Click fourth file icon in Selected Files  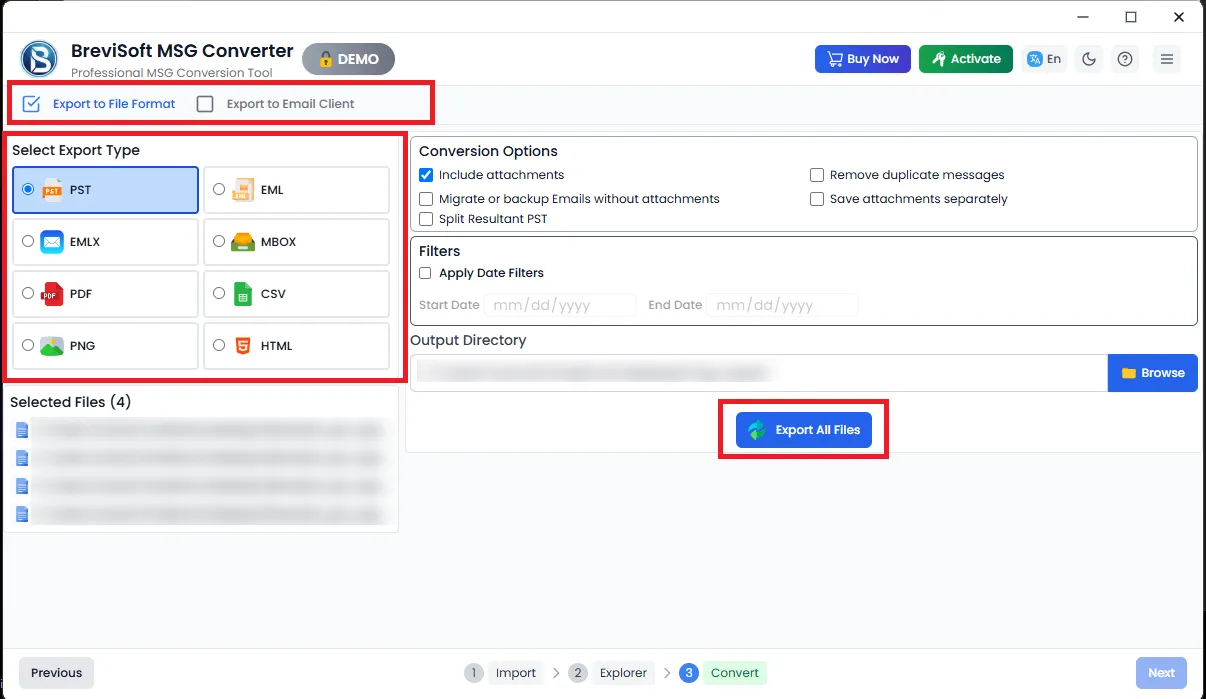(22, 514)
